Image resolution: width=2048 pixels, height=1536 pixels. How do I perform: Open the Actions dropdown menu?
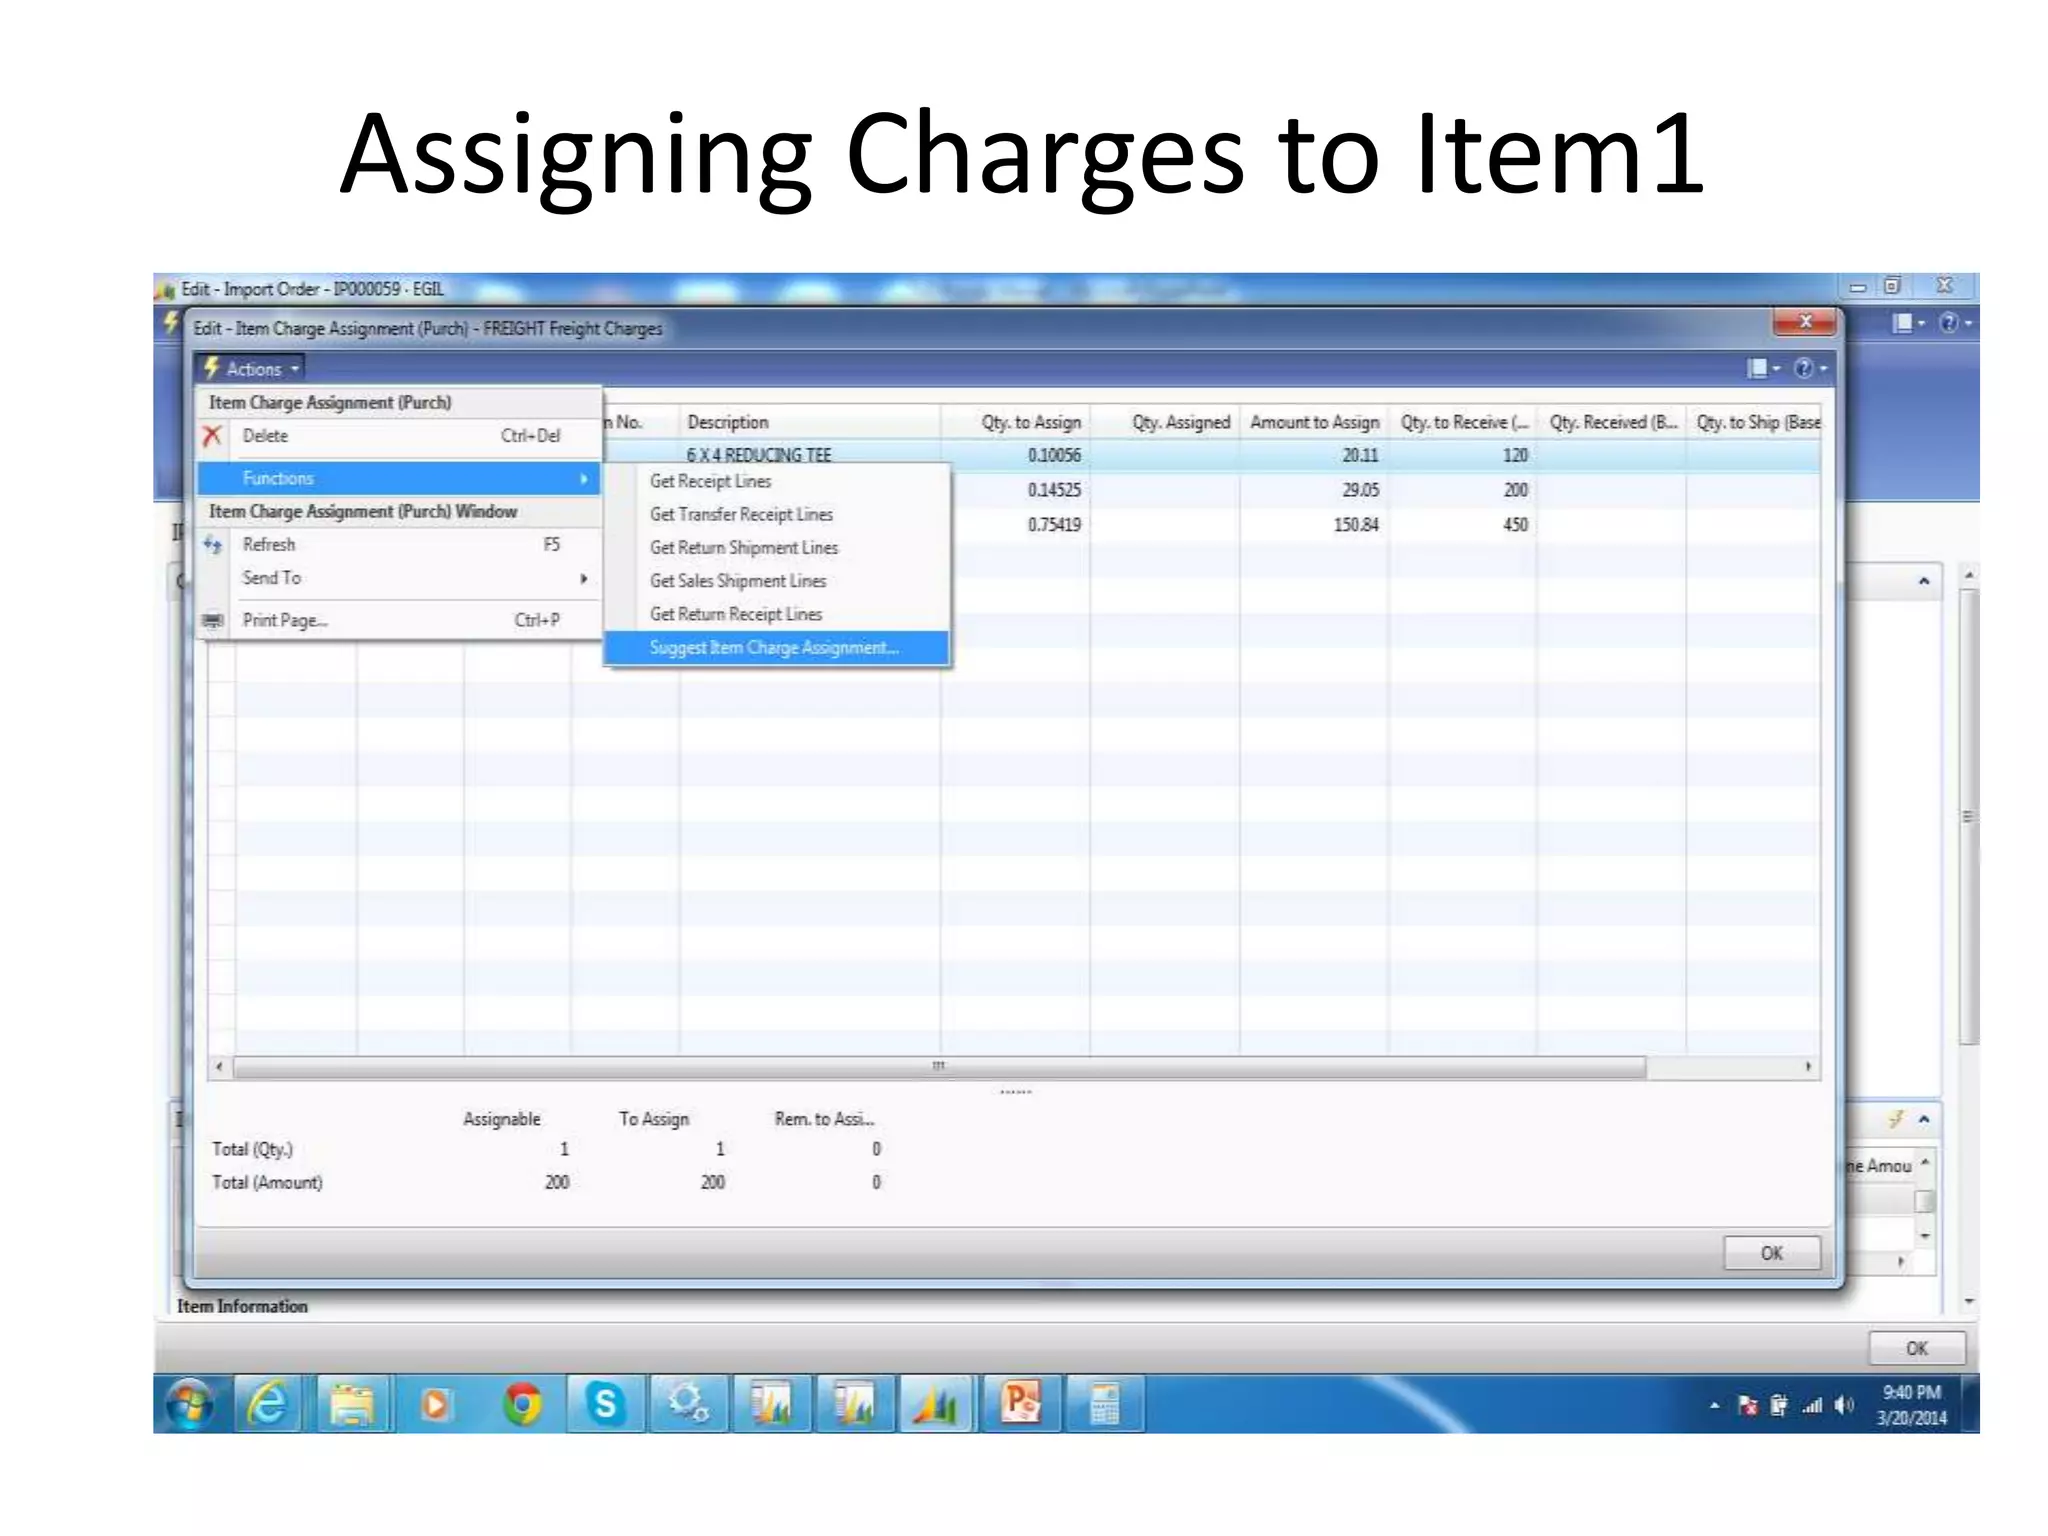tap(251, 369)
